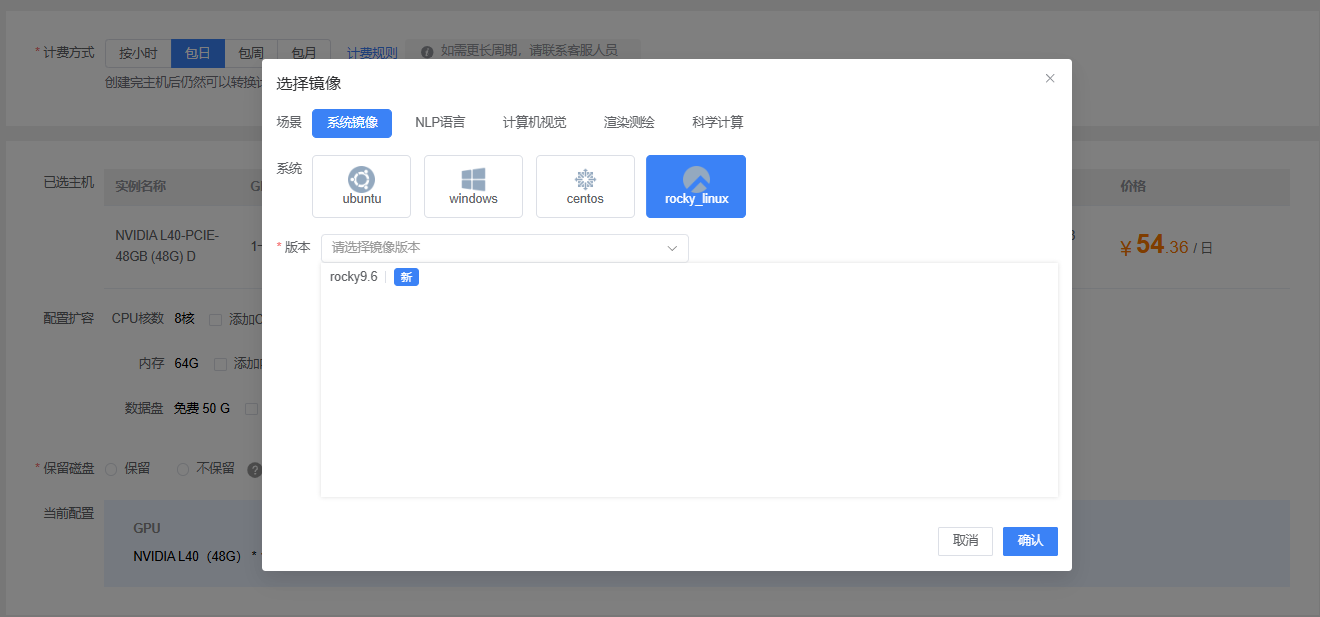This screenshot has height=617, width=1320.
Task: Close the 选择镜像 dialog with X
Action: [x=1050, y=78]
